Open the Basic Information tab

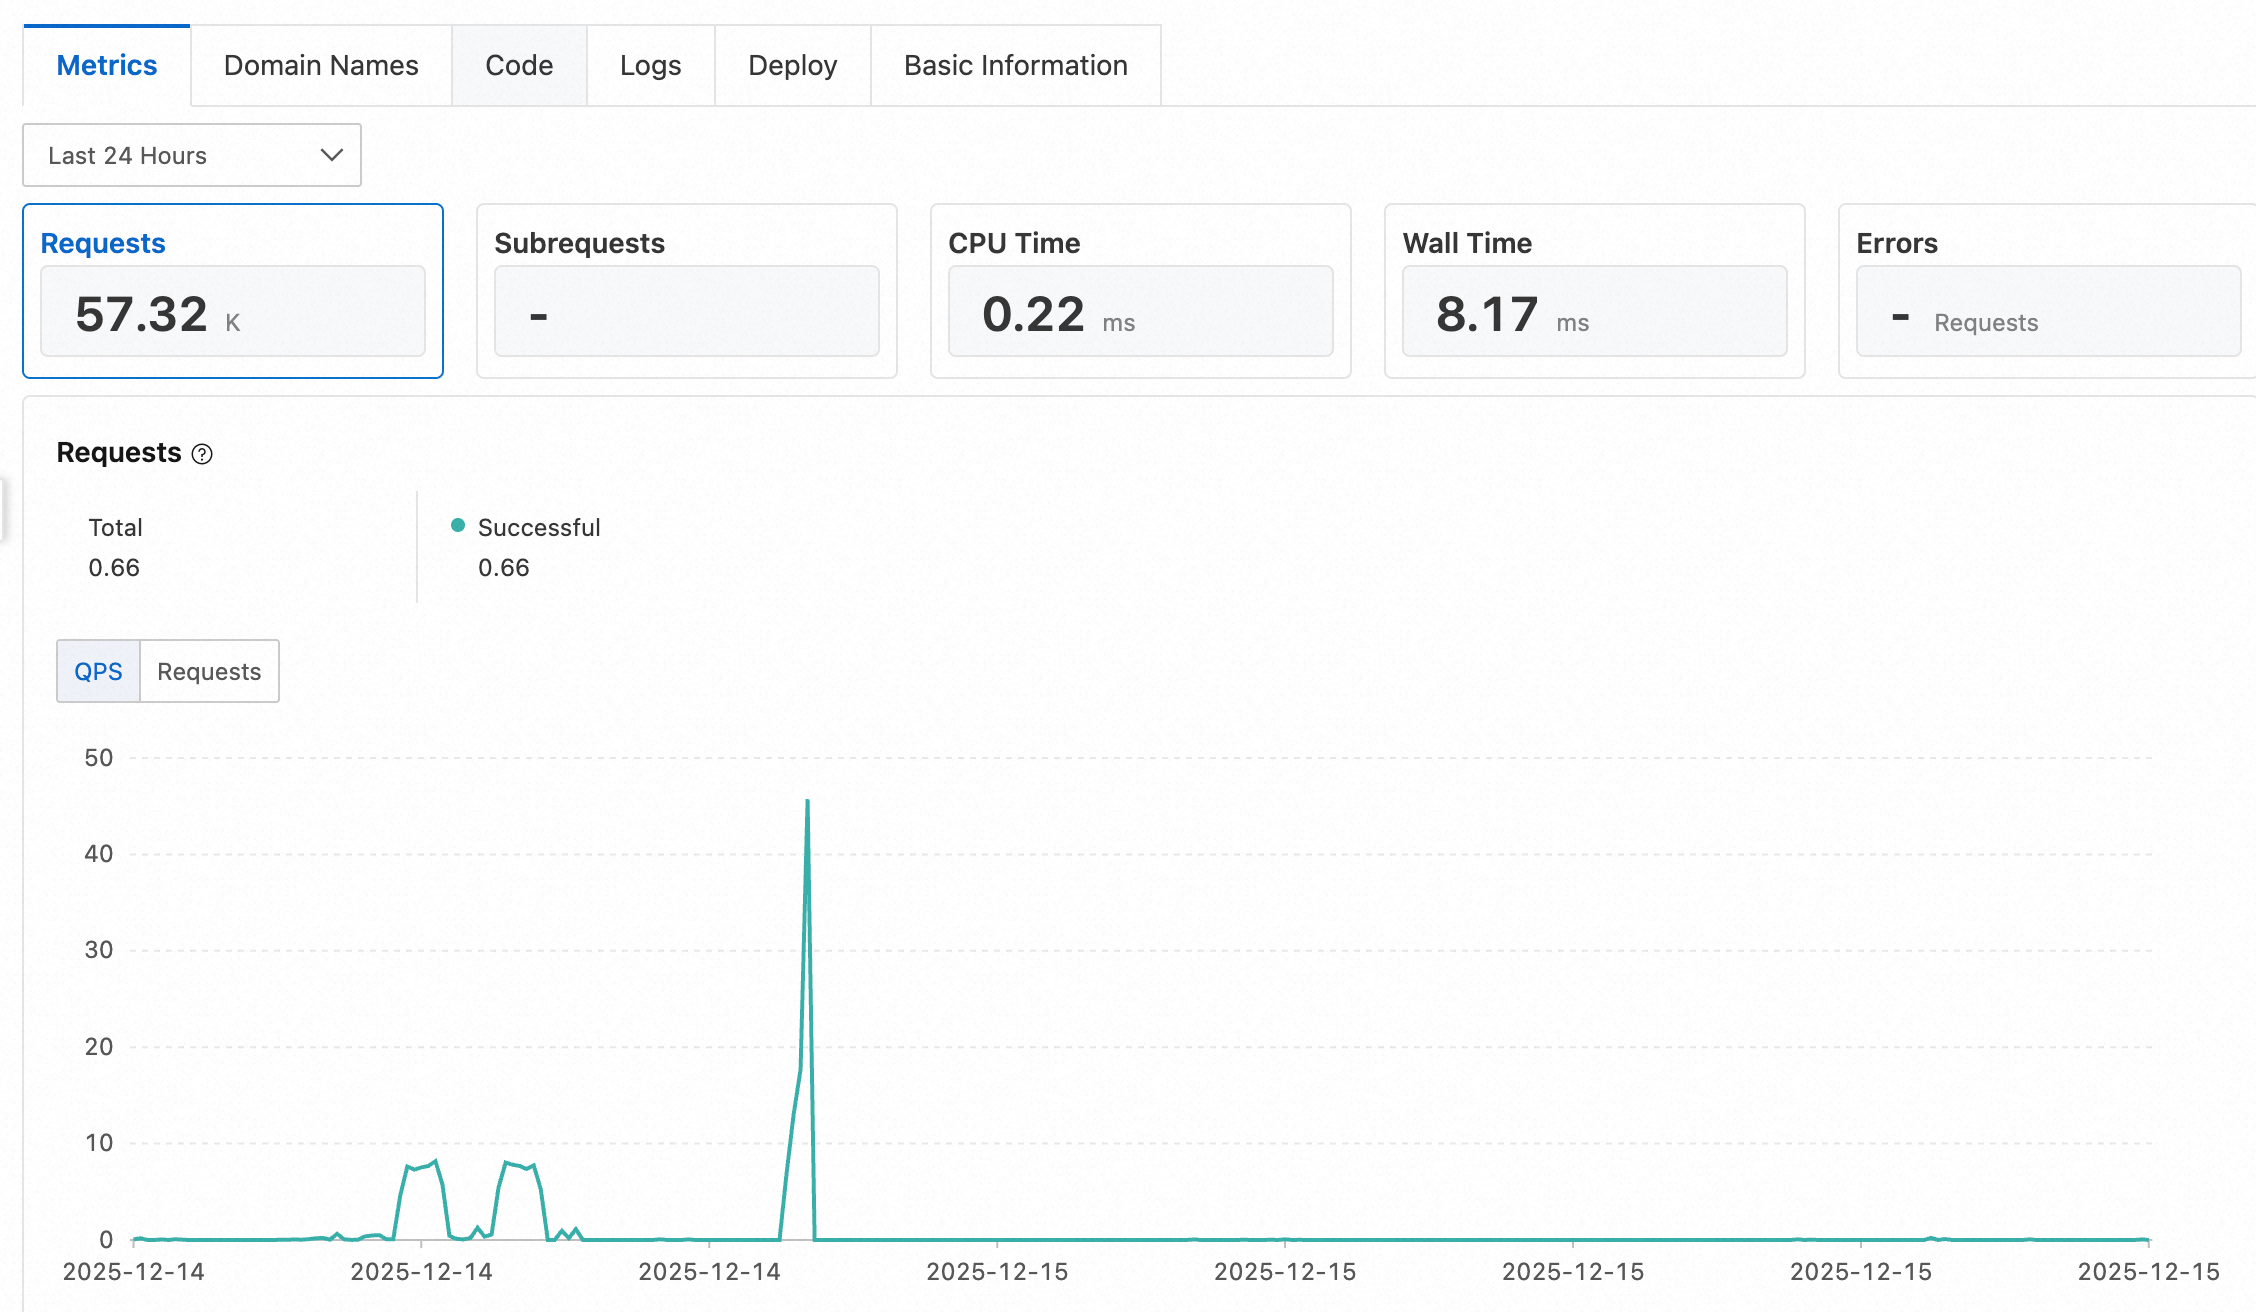[1016, 66]
